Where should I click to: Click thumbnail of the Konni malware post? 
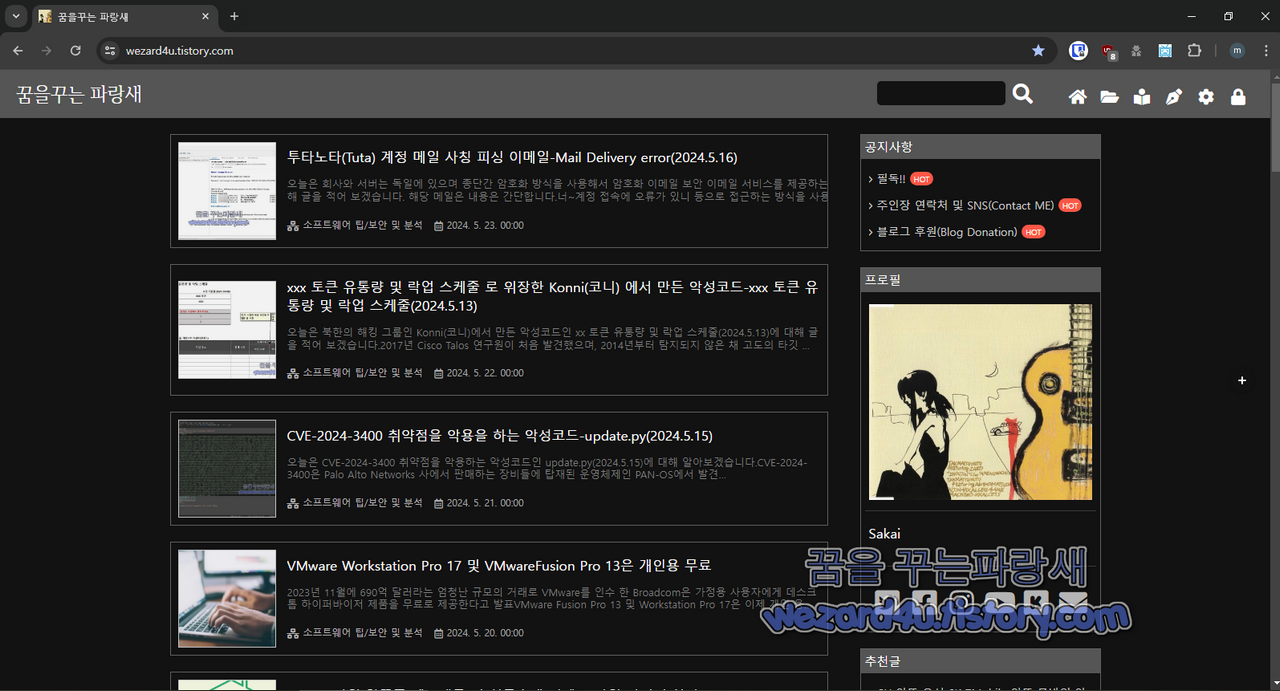227,330
